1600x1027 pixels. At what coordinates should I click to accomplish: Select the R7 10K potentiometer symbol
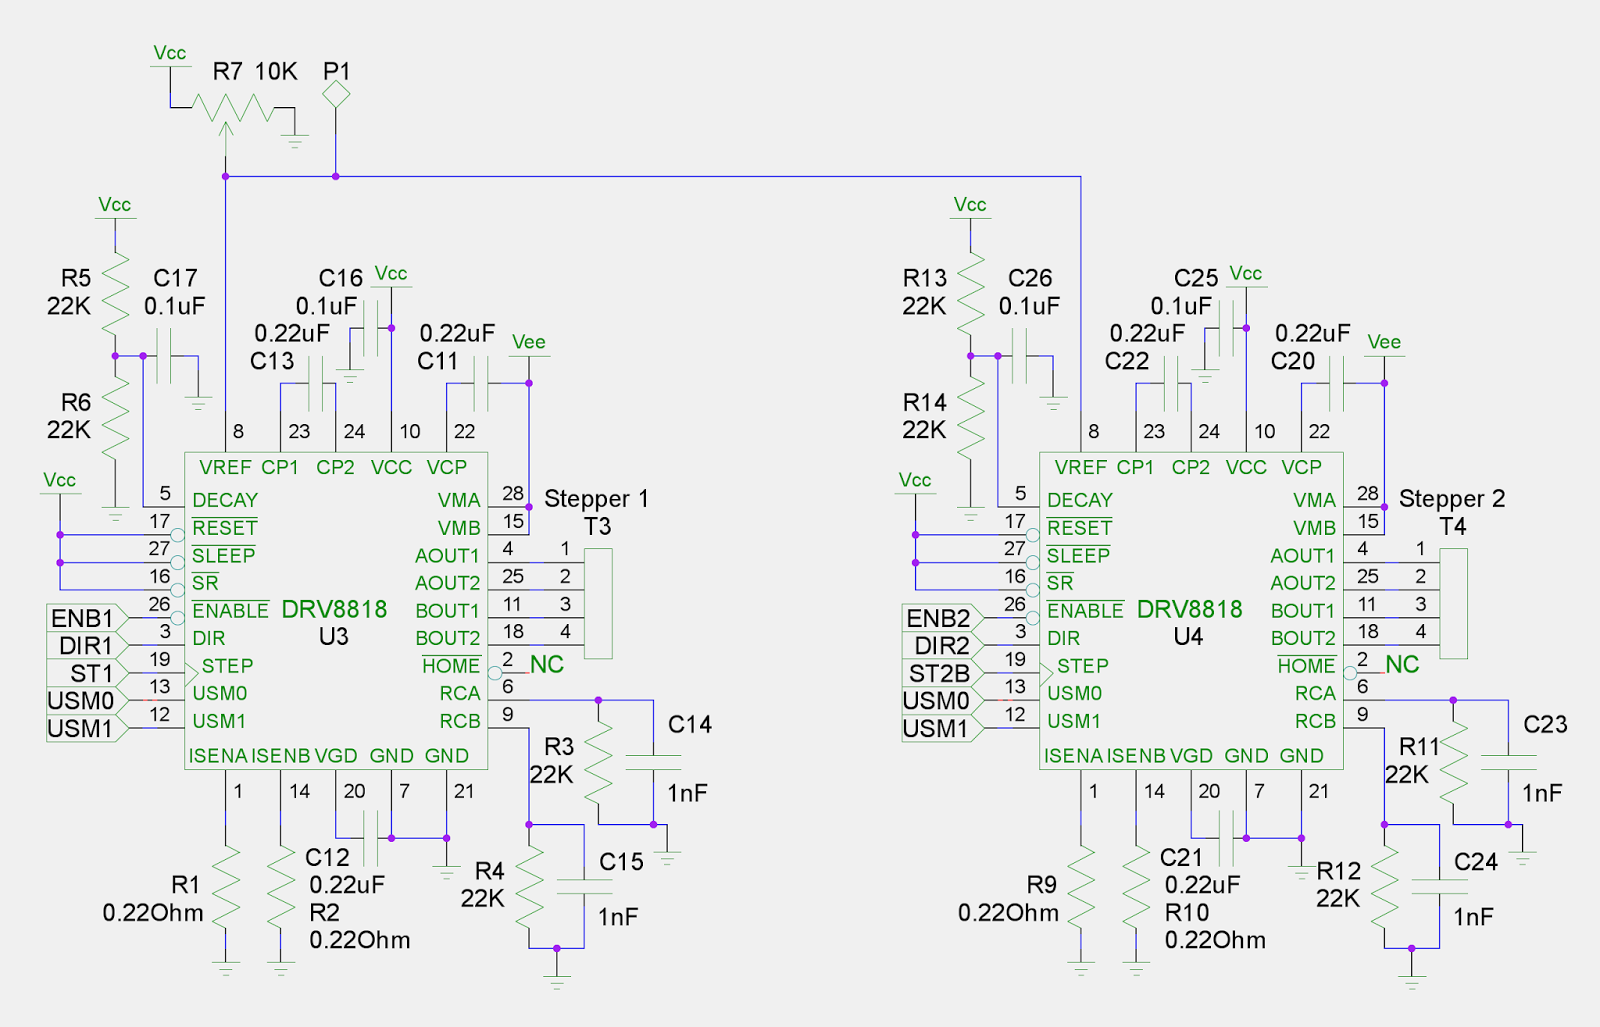tap(231, 110)
